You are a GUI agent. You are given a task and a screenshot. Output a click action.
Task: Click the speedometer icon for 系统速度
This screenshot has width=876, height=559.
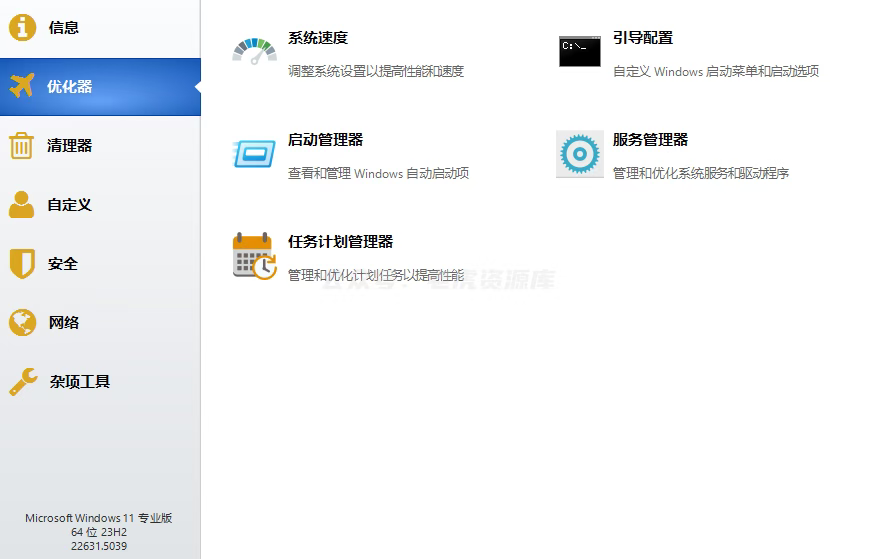point(254,51)
